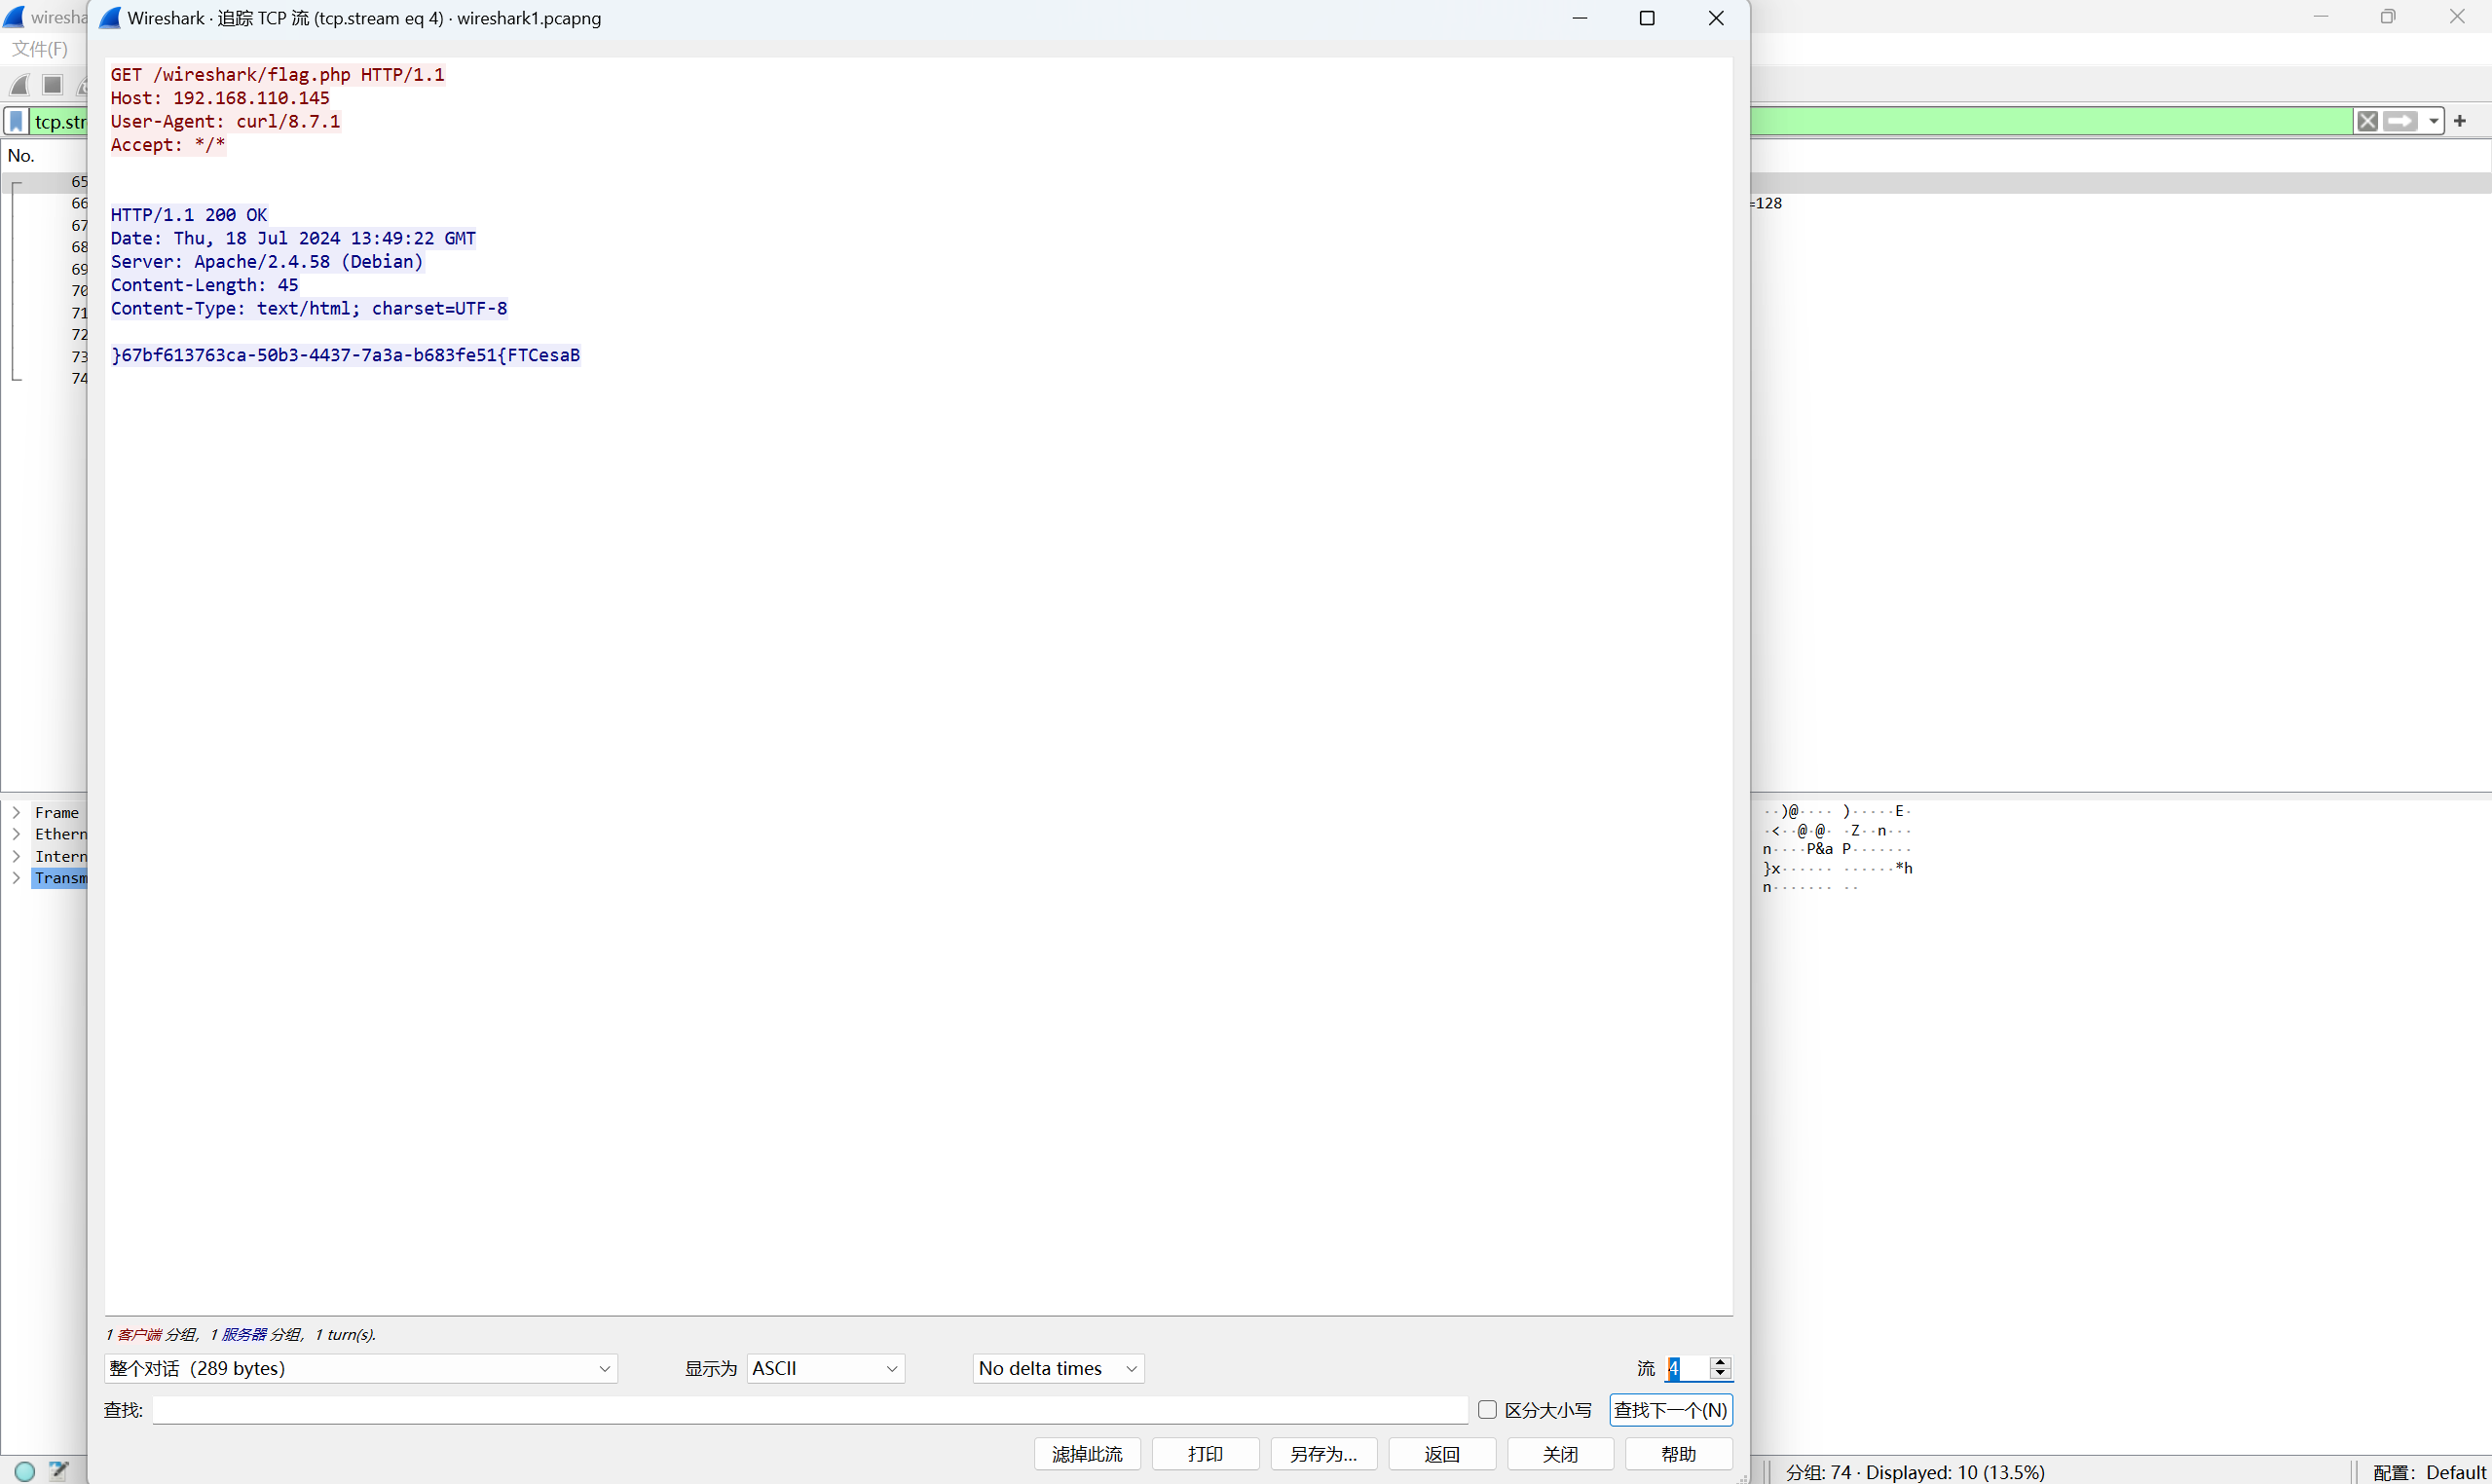This screenshot has width=2492, height=1484.
Task: Click the 查找 search input field
Action: coord(810,1409)
